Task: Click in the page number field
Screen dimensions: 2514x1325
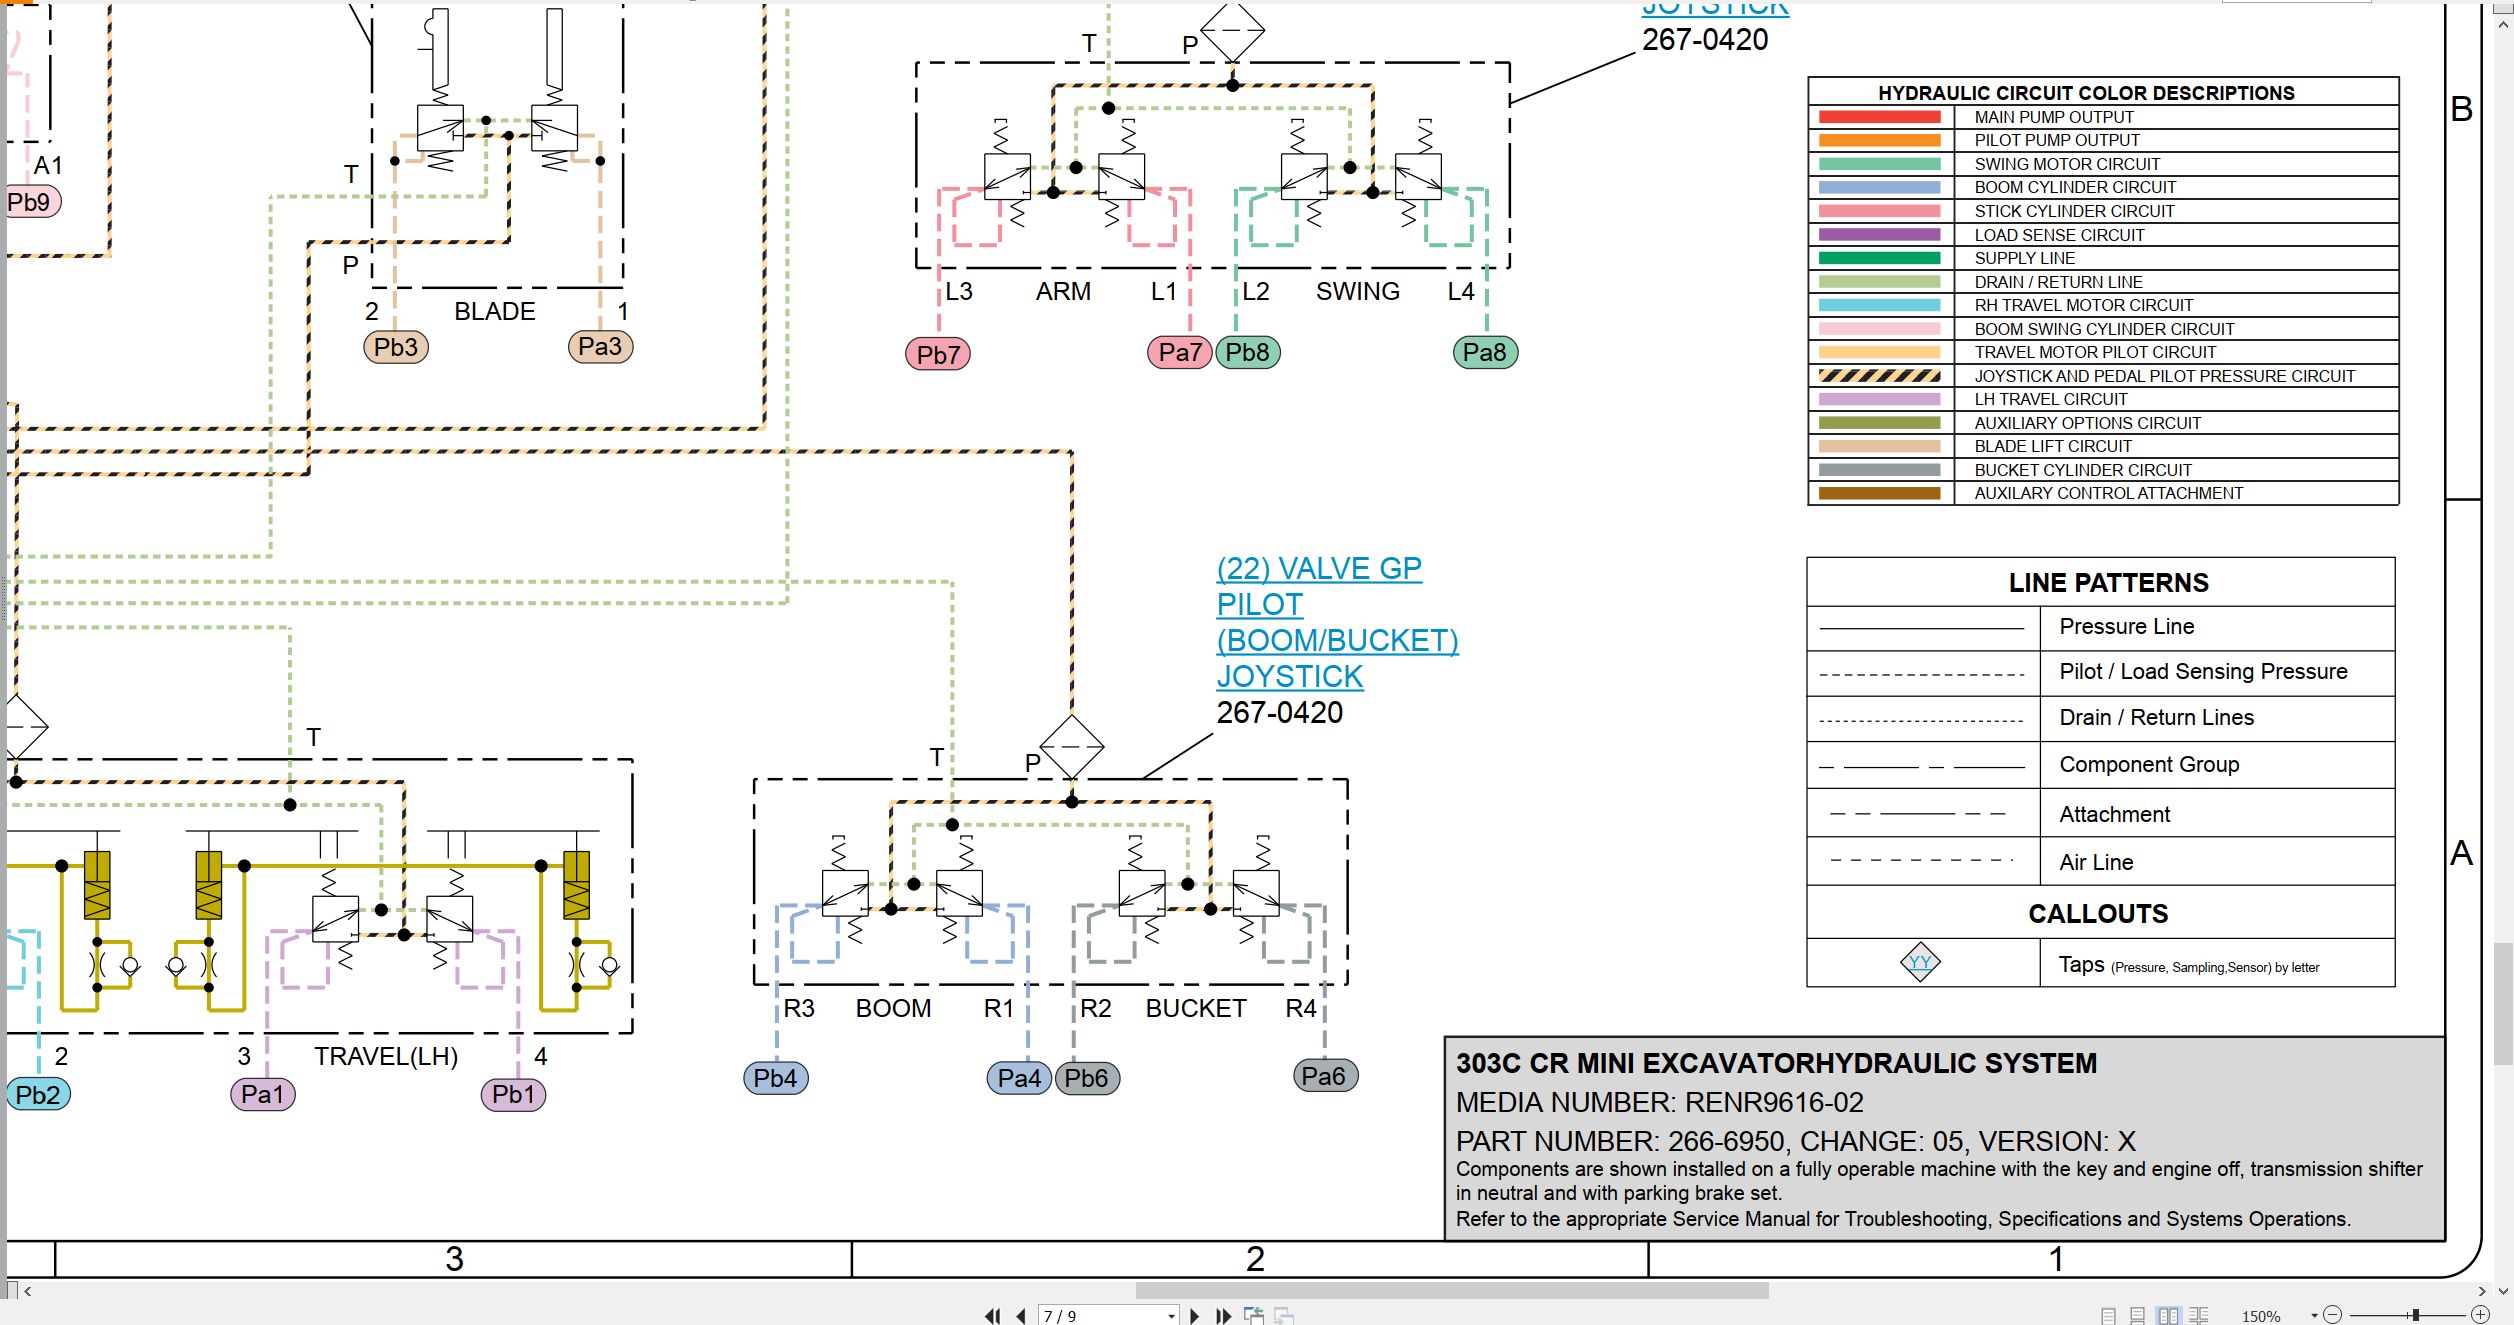Action: (x=1098, y=1316)
